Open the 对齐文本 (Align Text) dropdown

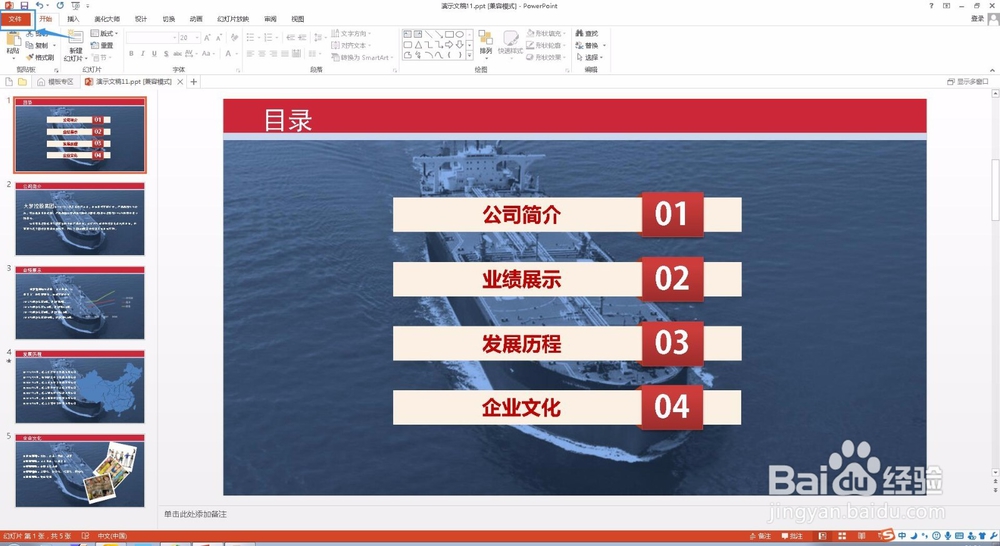351,45
